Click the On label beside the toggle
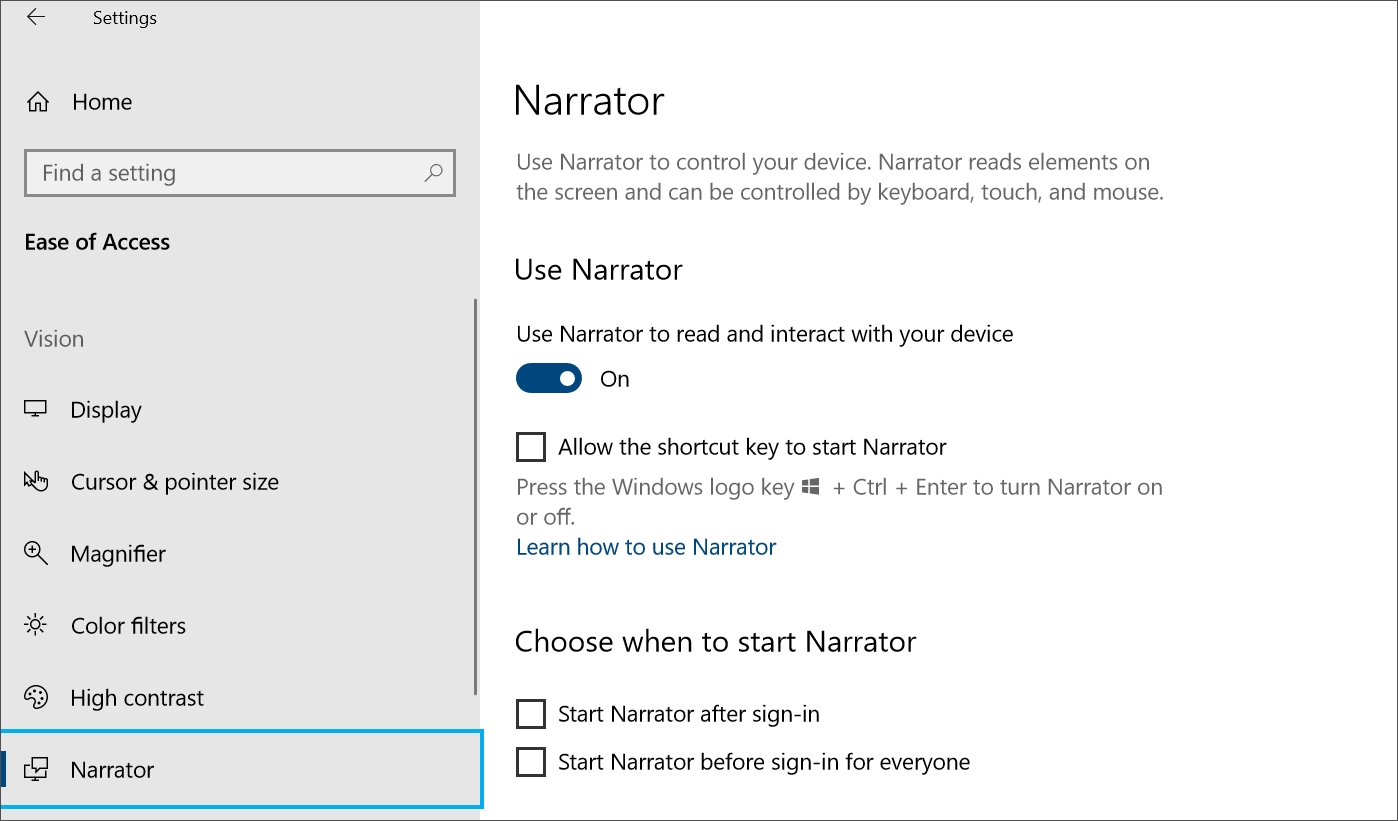The image size is (1398, 821). coord(615,379)
